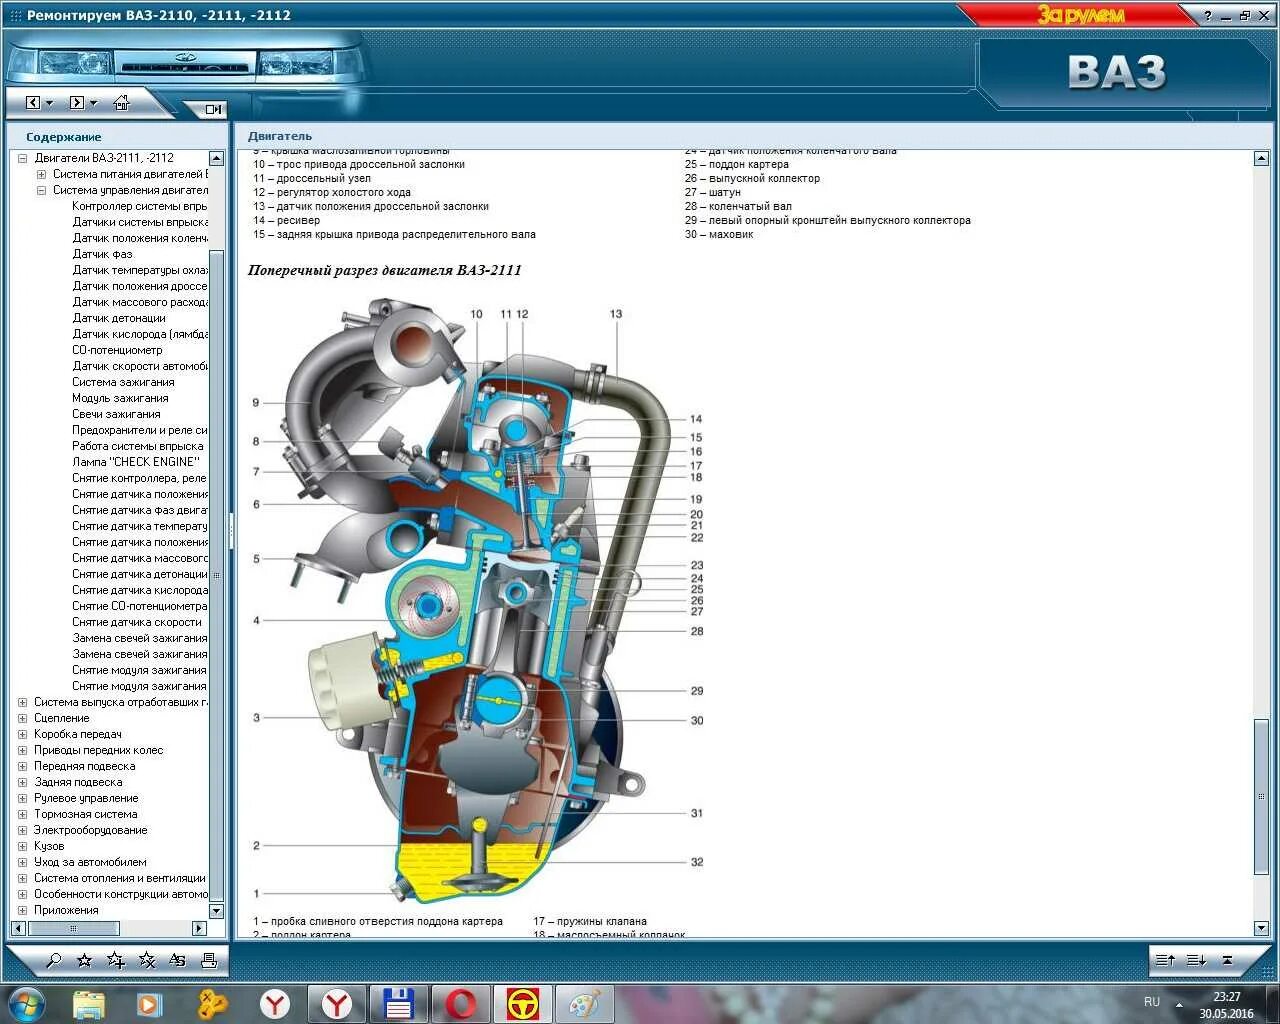Open the first Yandex browser taskbar icon
The width and height of the screenshot is (1280, 1024).
coord(275,1003)
